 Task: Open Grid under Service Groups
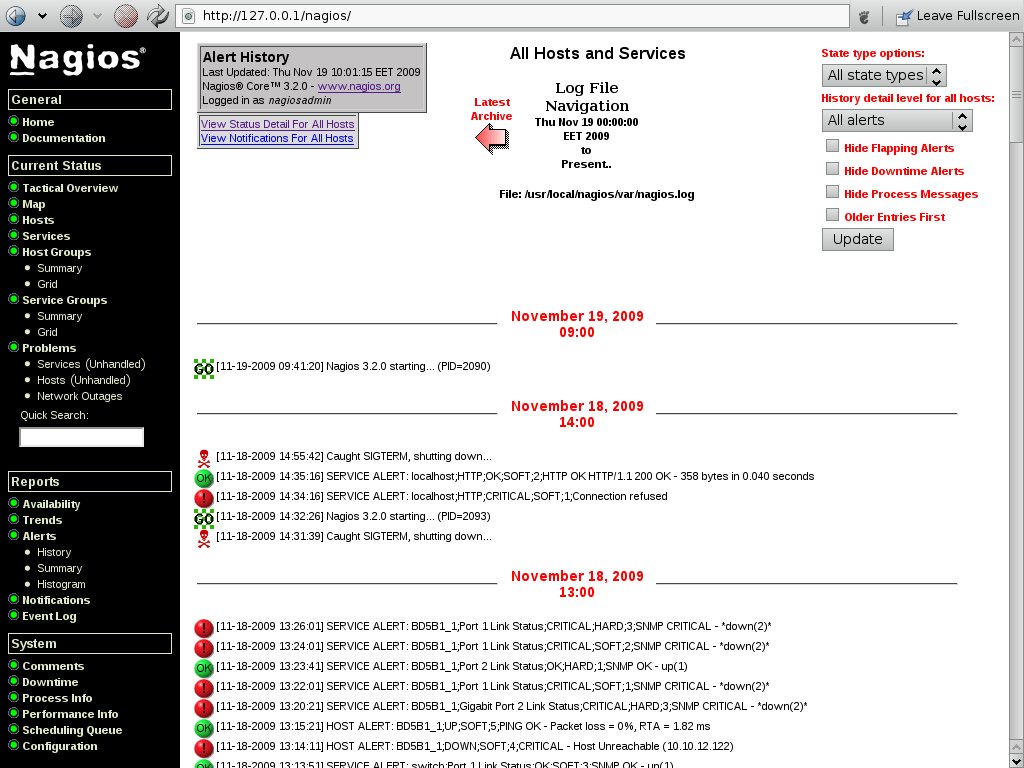click(x=47, y=332)
